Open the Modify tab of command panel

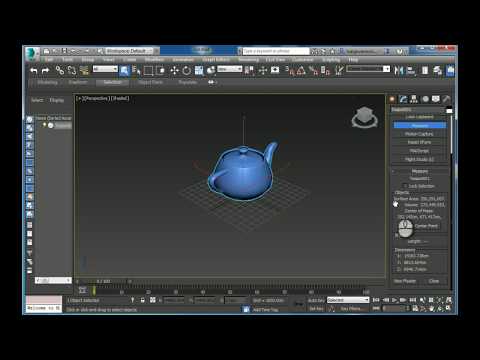[403, 99]
